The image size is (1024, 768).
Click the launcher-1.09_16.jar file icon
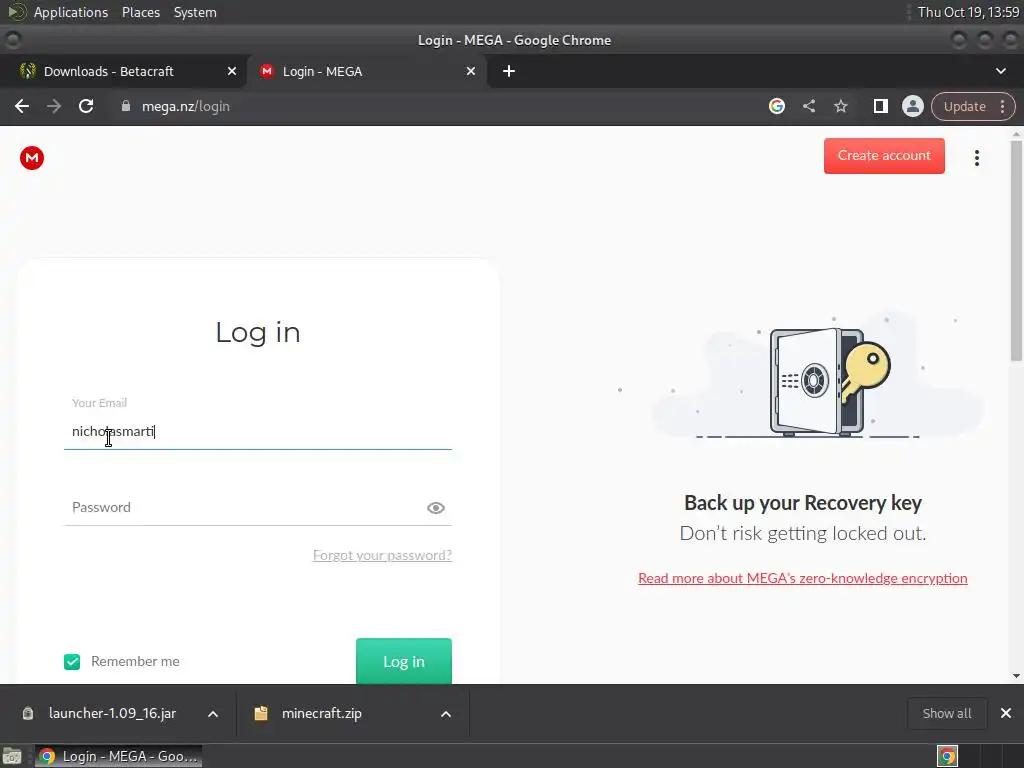tap(27, 713)
